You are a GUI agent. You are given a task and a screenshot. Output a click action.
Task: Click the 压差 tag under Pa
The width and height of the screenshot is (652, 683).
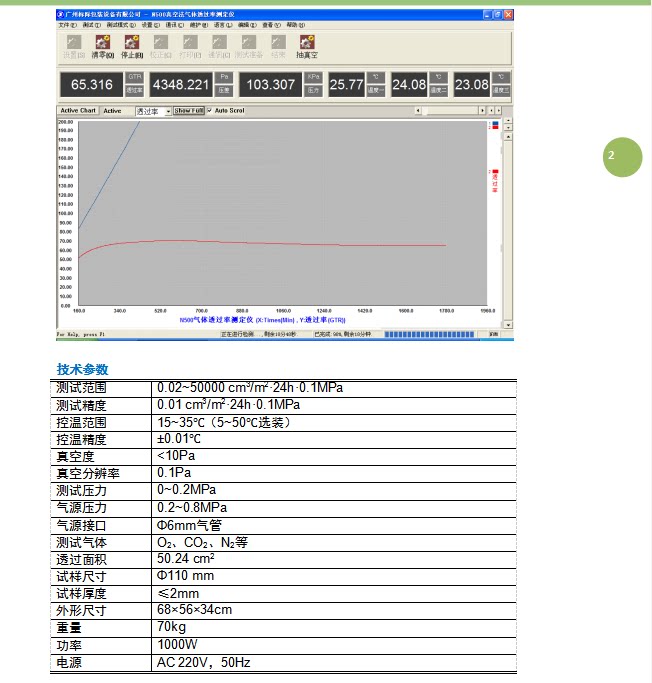pyautogui.click(x=224, y=90)
